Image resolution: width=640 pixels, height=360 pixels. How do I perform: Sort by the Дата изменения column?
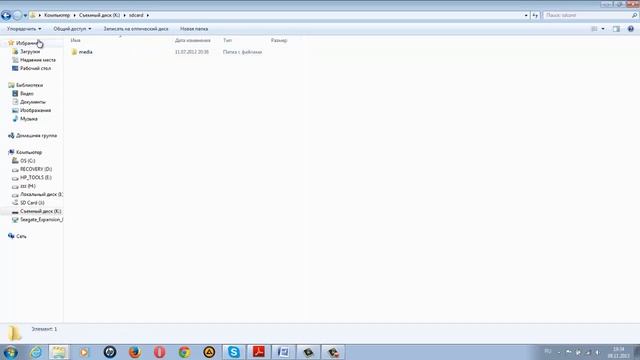tap(193, 40)
